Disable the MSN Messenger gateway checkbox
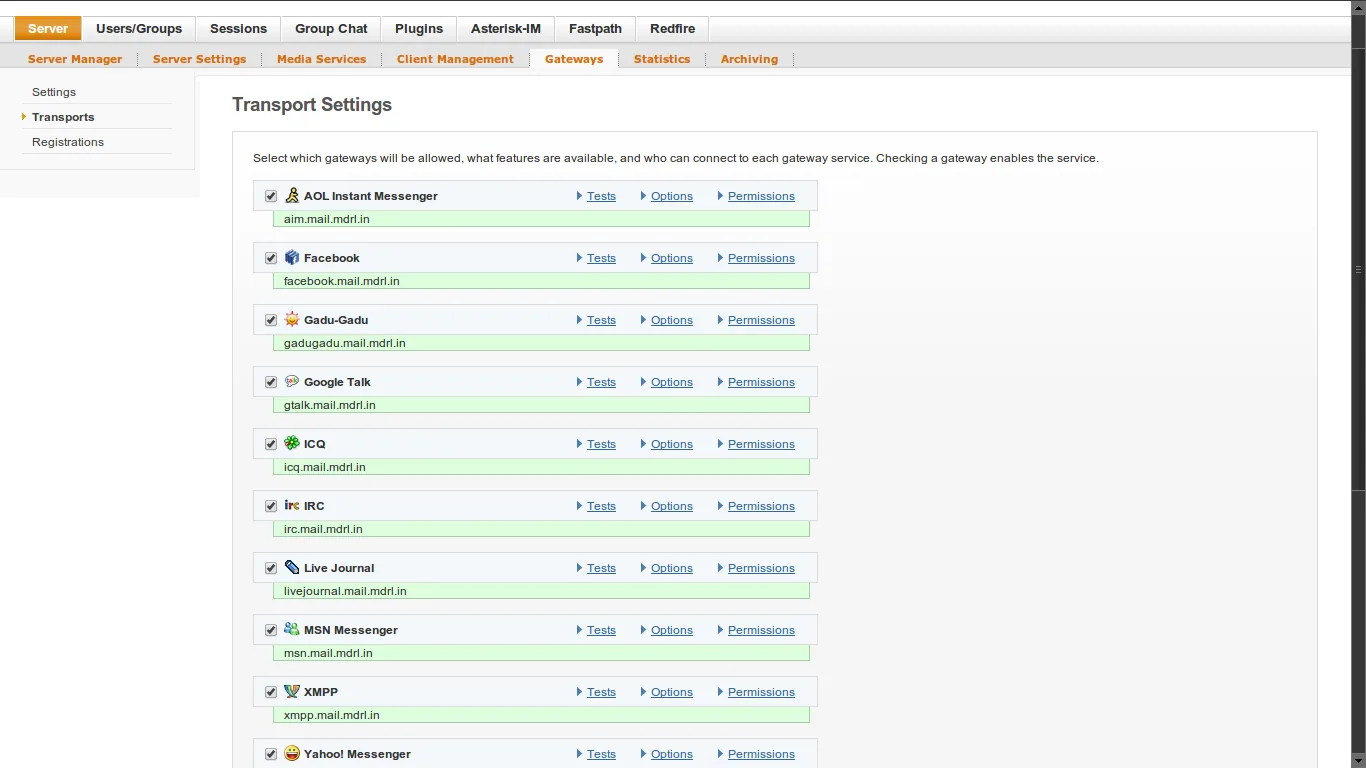This screenshot has width=1366, height=768. (x=271, y=630)
